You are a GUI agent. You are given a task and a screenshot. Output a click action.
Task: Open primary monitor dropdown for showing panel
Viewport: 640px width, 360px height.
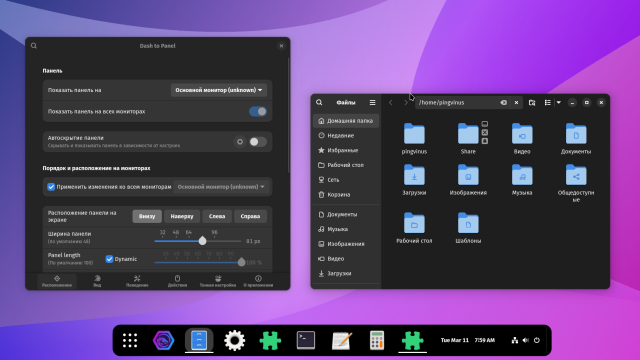(219, 90)
